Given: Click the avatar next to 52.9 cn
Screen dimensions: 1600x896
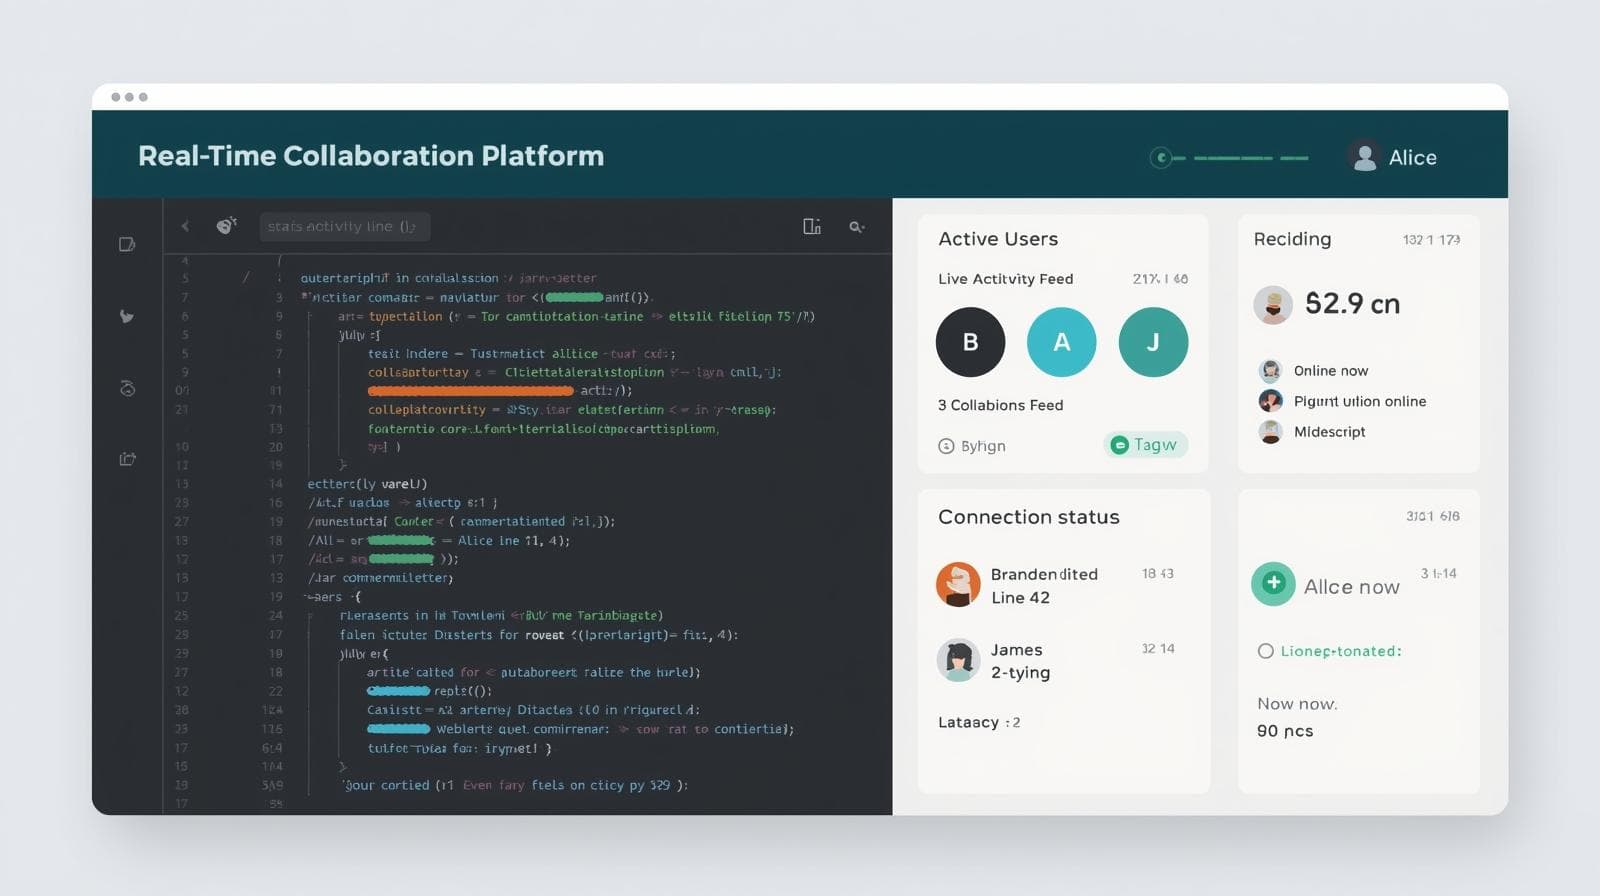Looking at the screenshot, I should [1273, 304].
